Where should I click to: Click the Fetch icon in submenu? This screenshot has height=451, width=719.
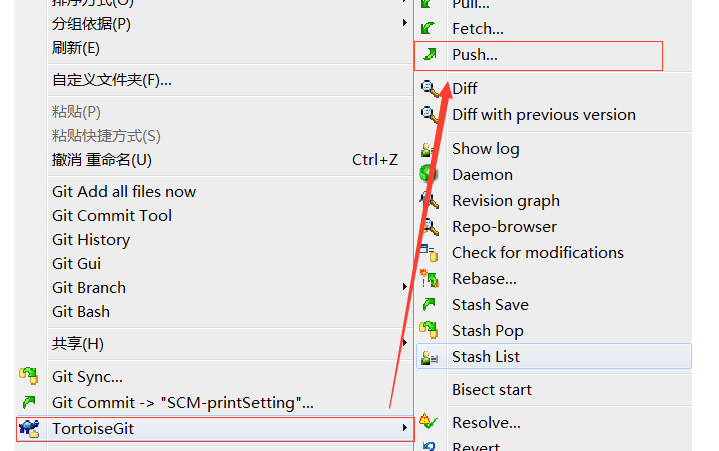click(x=429, y=29)
